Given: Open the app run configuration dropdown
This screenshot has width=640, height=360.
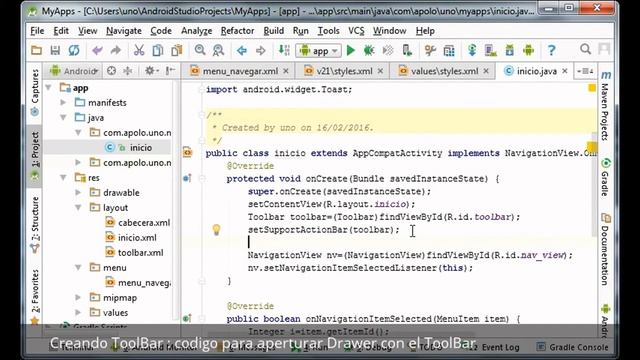Looking at the screenshot, I should [x=318, y=51].
